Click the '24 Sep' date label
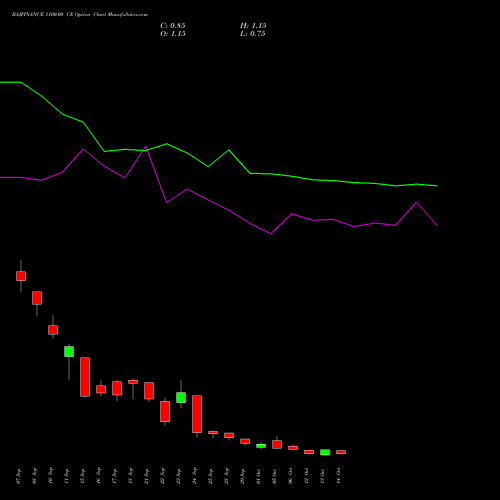This screenshot has height=500, width=500. click(195, 476)
